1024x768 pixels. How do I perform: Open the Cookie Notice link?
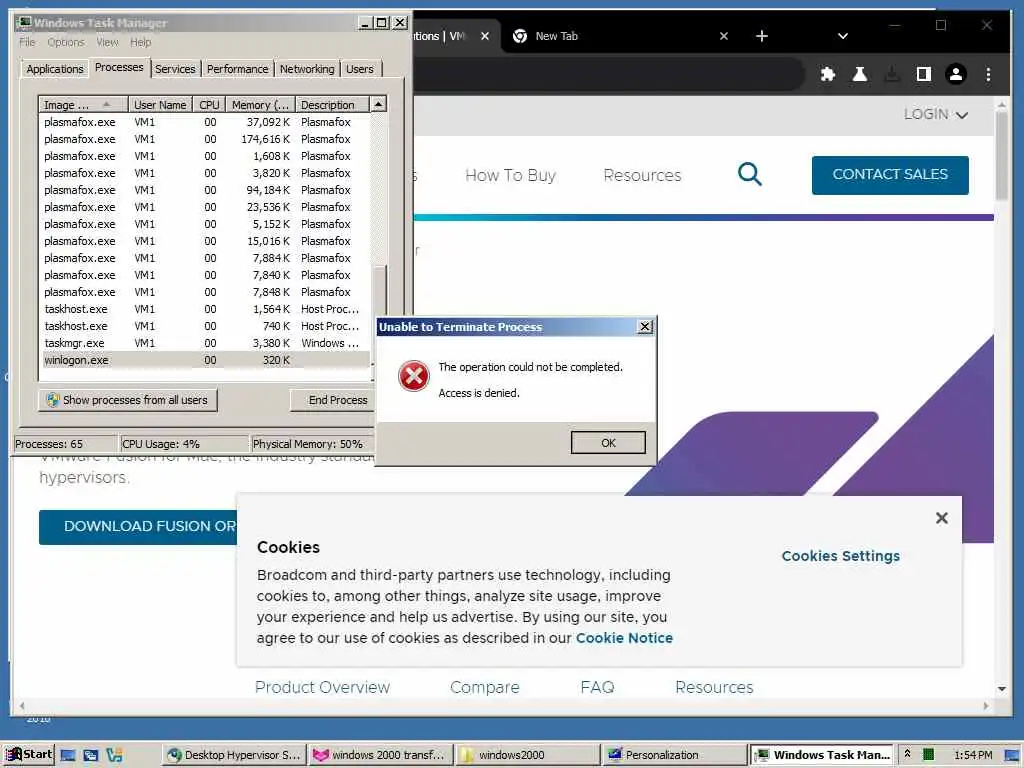624,638
